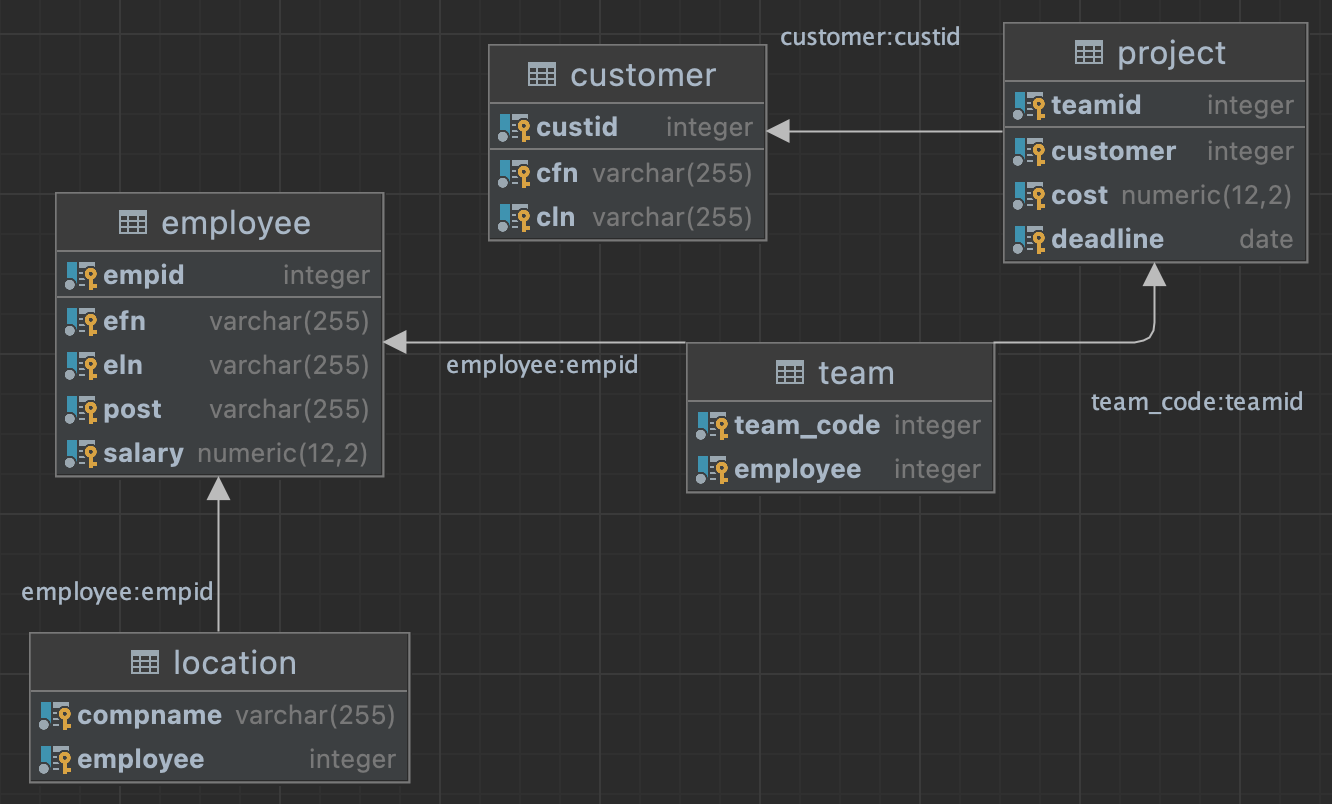
Task: Click the table icon beside customer title
Action: point(541,74)
